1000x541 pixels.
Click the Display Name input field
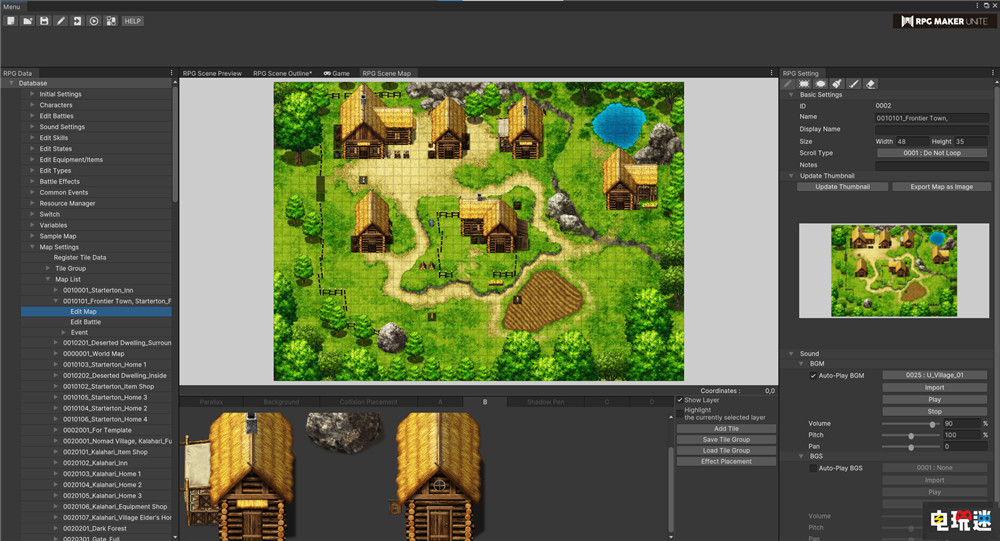click(x=931, y=129)
